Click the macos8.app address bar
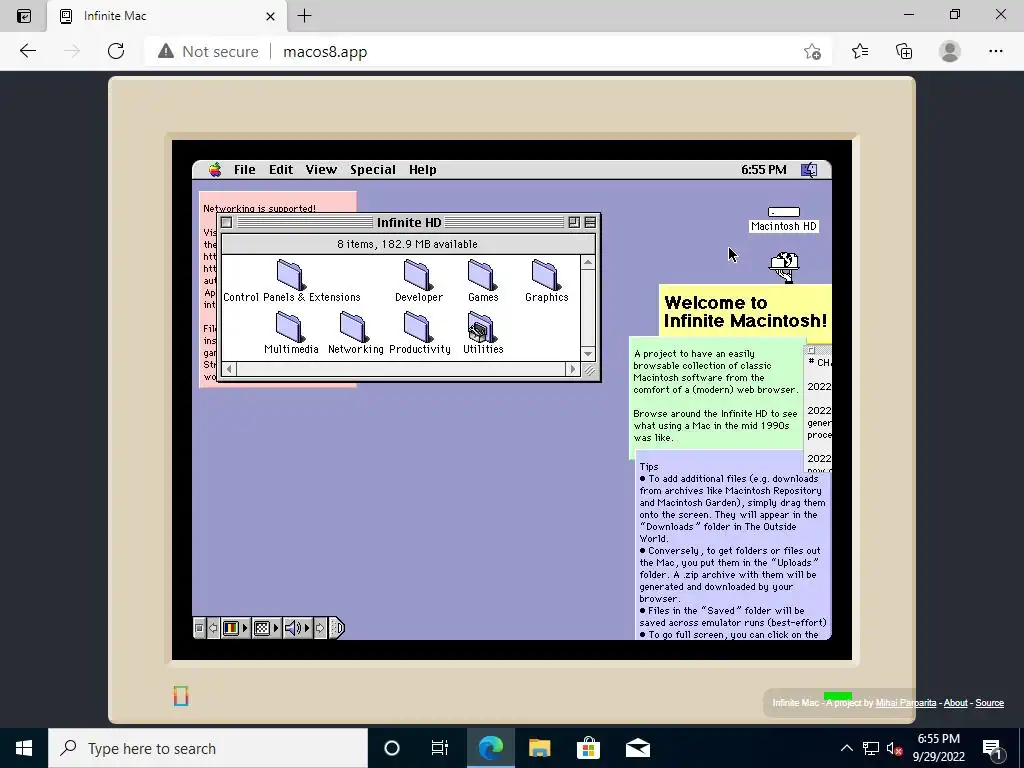The image size is (1024, 768). coord(325,52)
